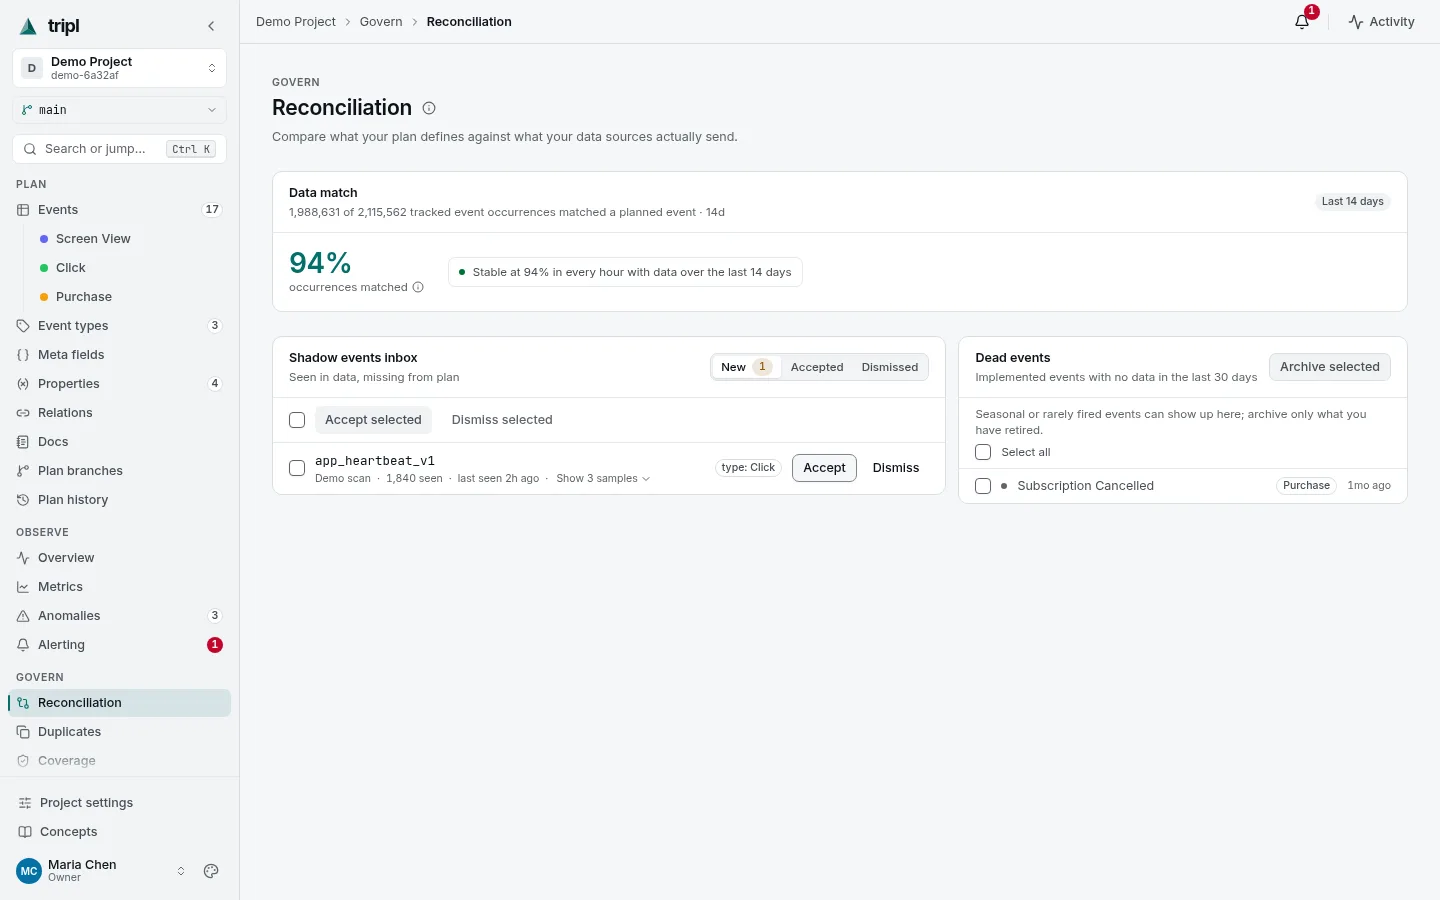
Task: Click the Accept button for app_heartbeat_v1
Action: (824, 468)
